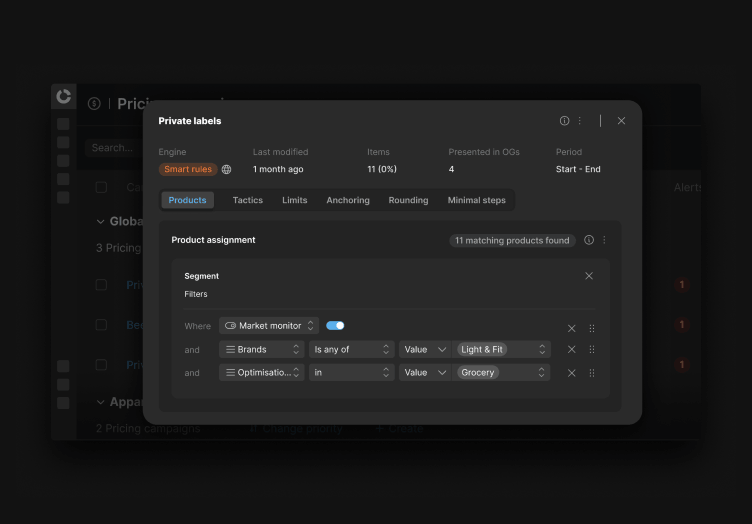The image size is (752, 524).
Task: Switch to the Tactics tab
Action: [x=247, y=200]
